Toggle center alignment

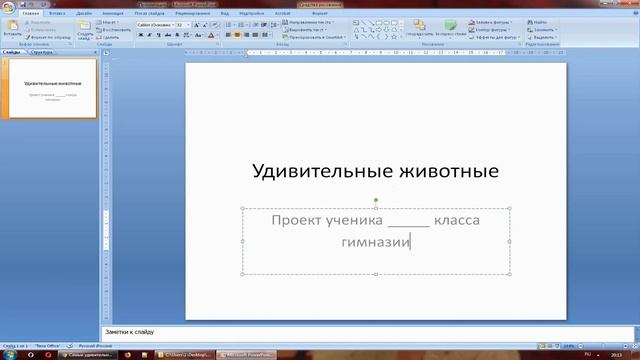click(x=237, y=35)
